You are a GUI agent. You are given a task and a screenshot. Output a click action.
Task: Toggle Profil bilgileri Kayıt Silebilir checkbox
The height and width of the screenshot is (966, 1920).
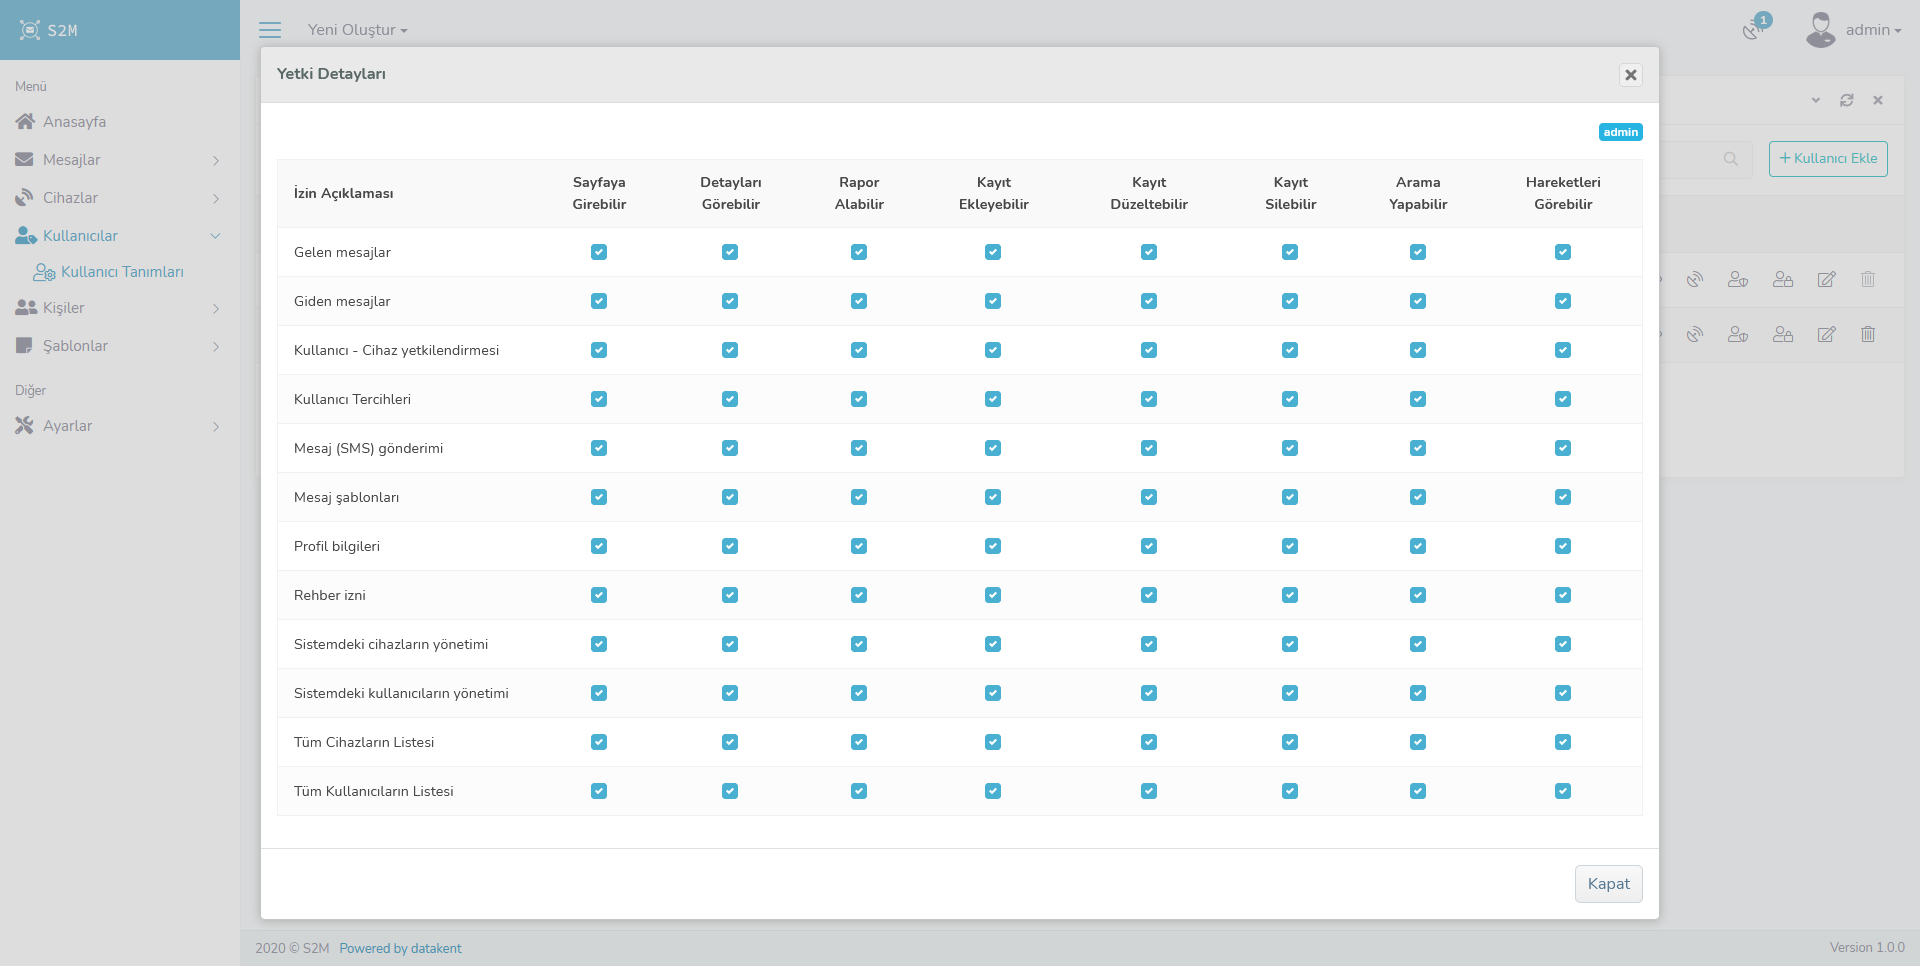1290,546
